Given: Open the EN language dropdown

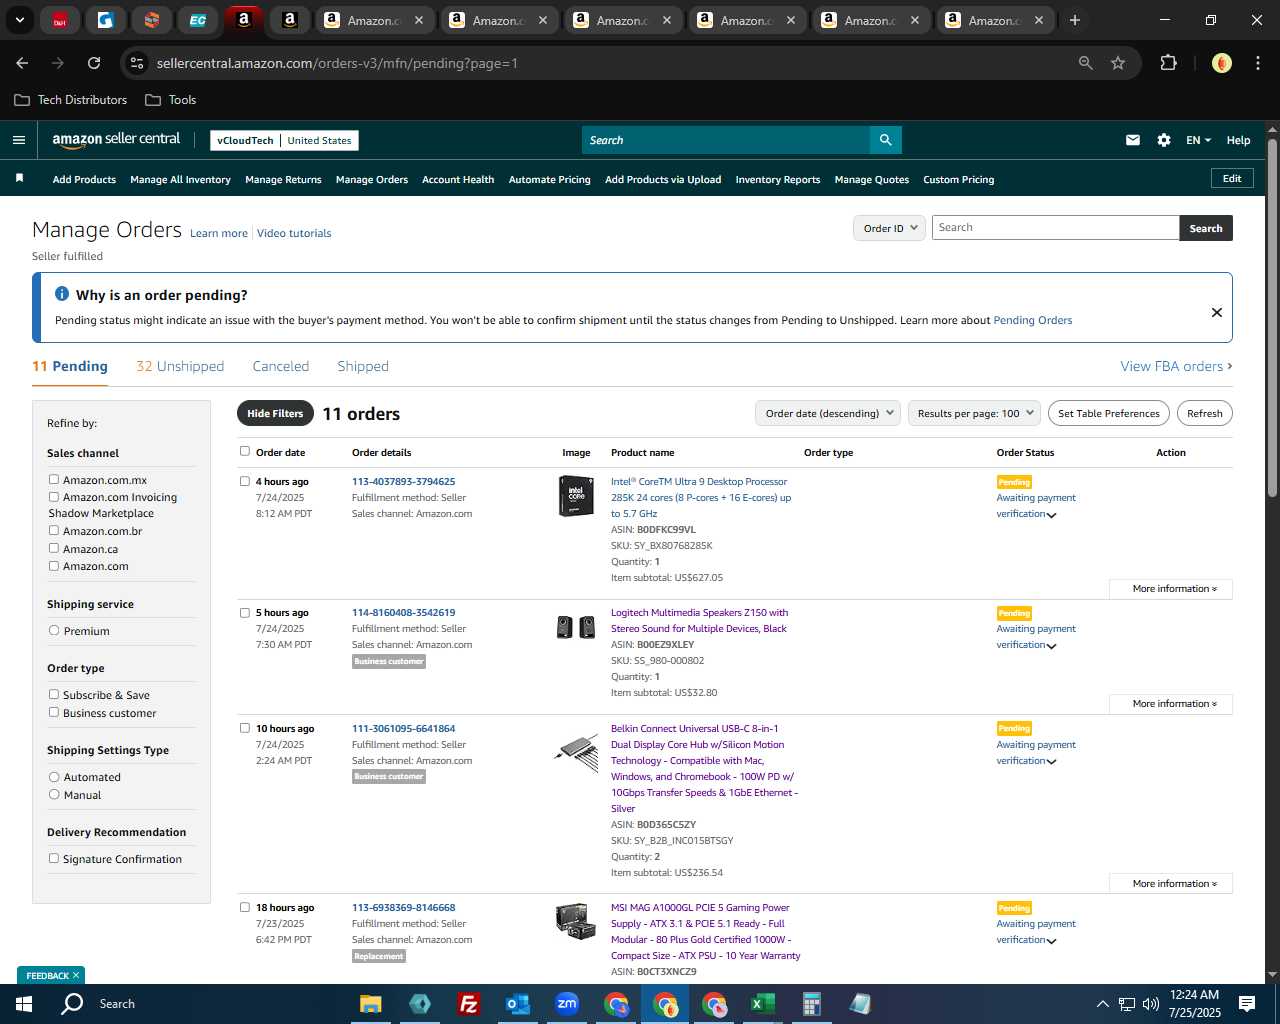Looking at the screenshot, I should [x=1198, y=140].
